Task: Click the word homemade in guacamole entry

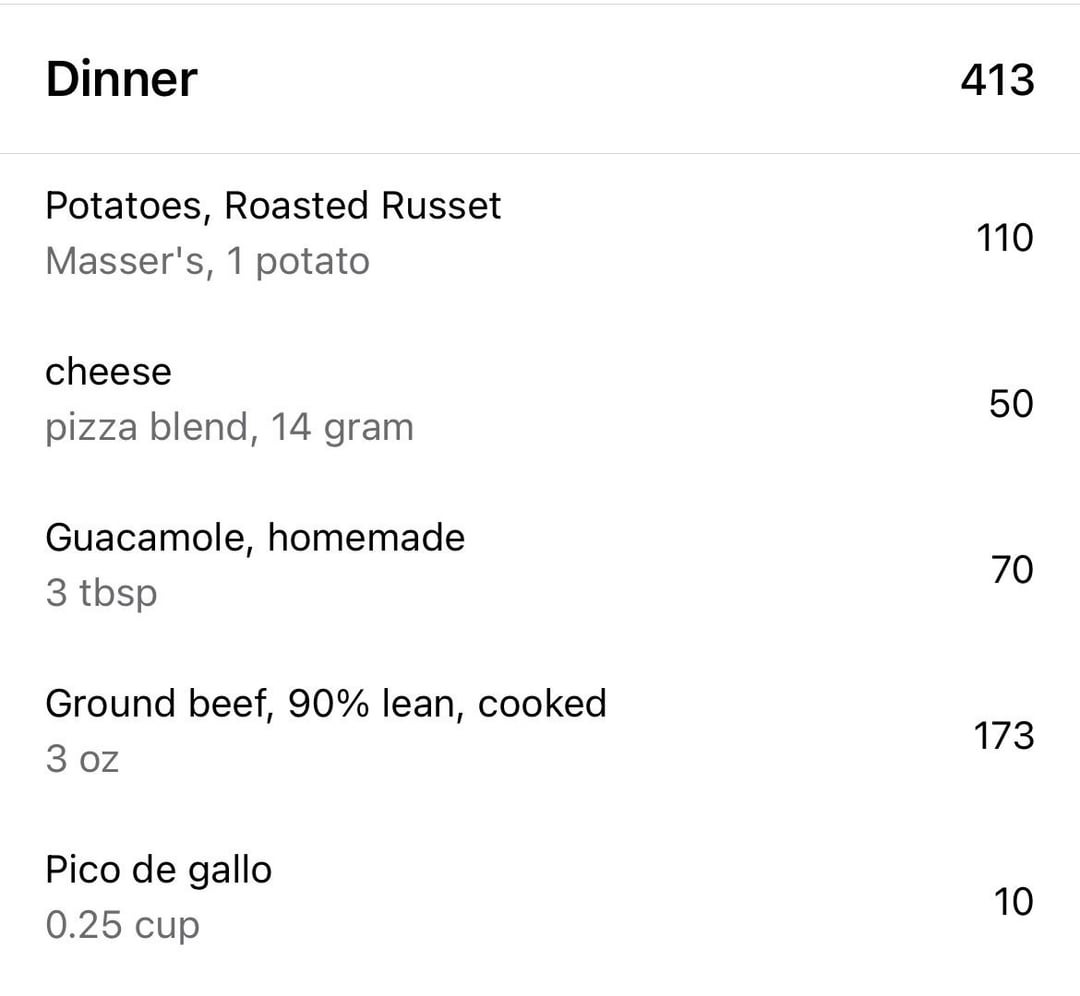Action: pyautogui.click(x=366, y=537)
